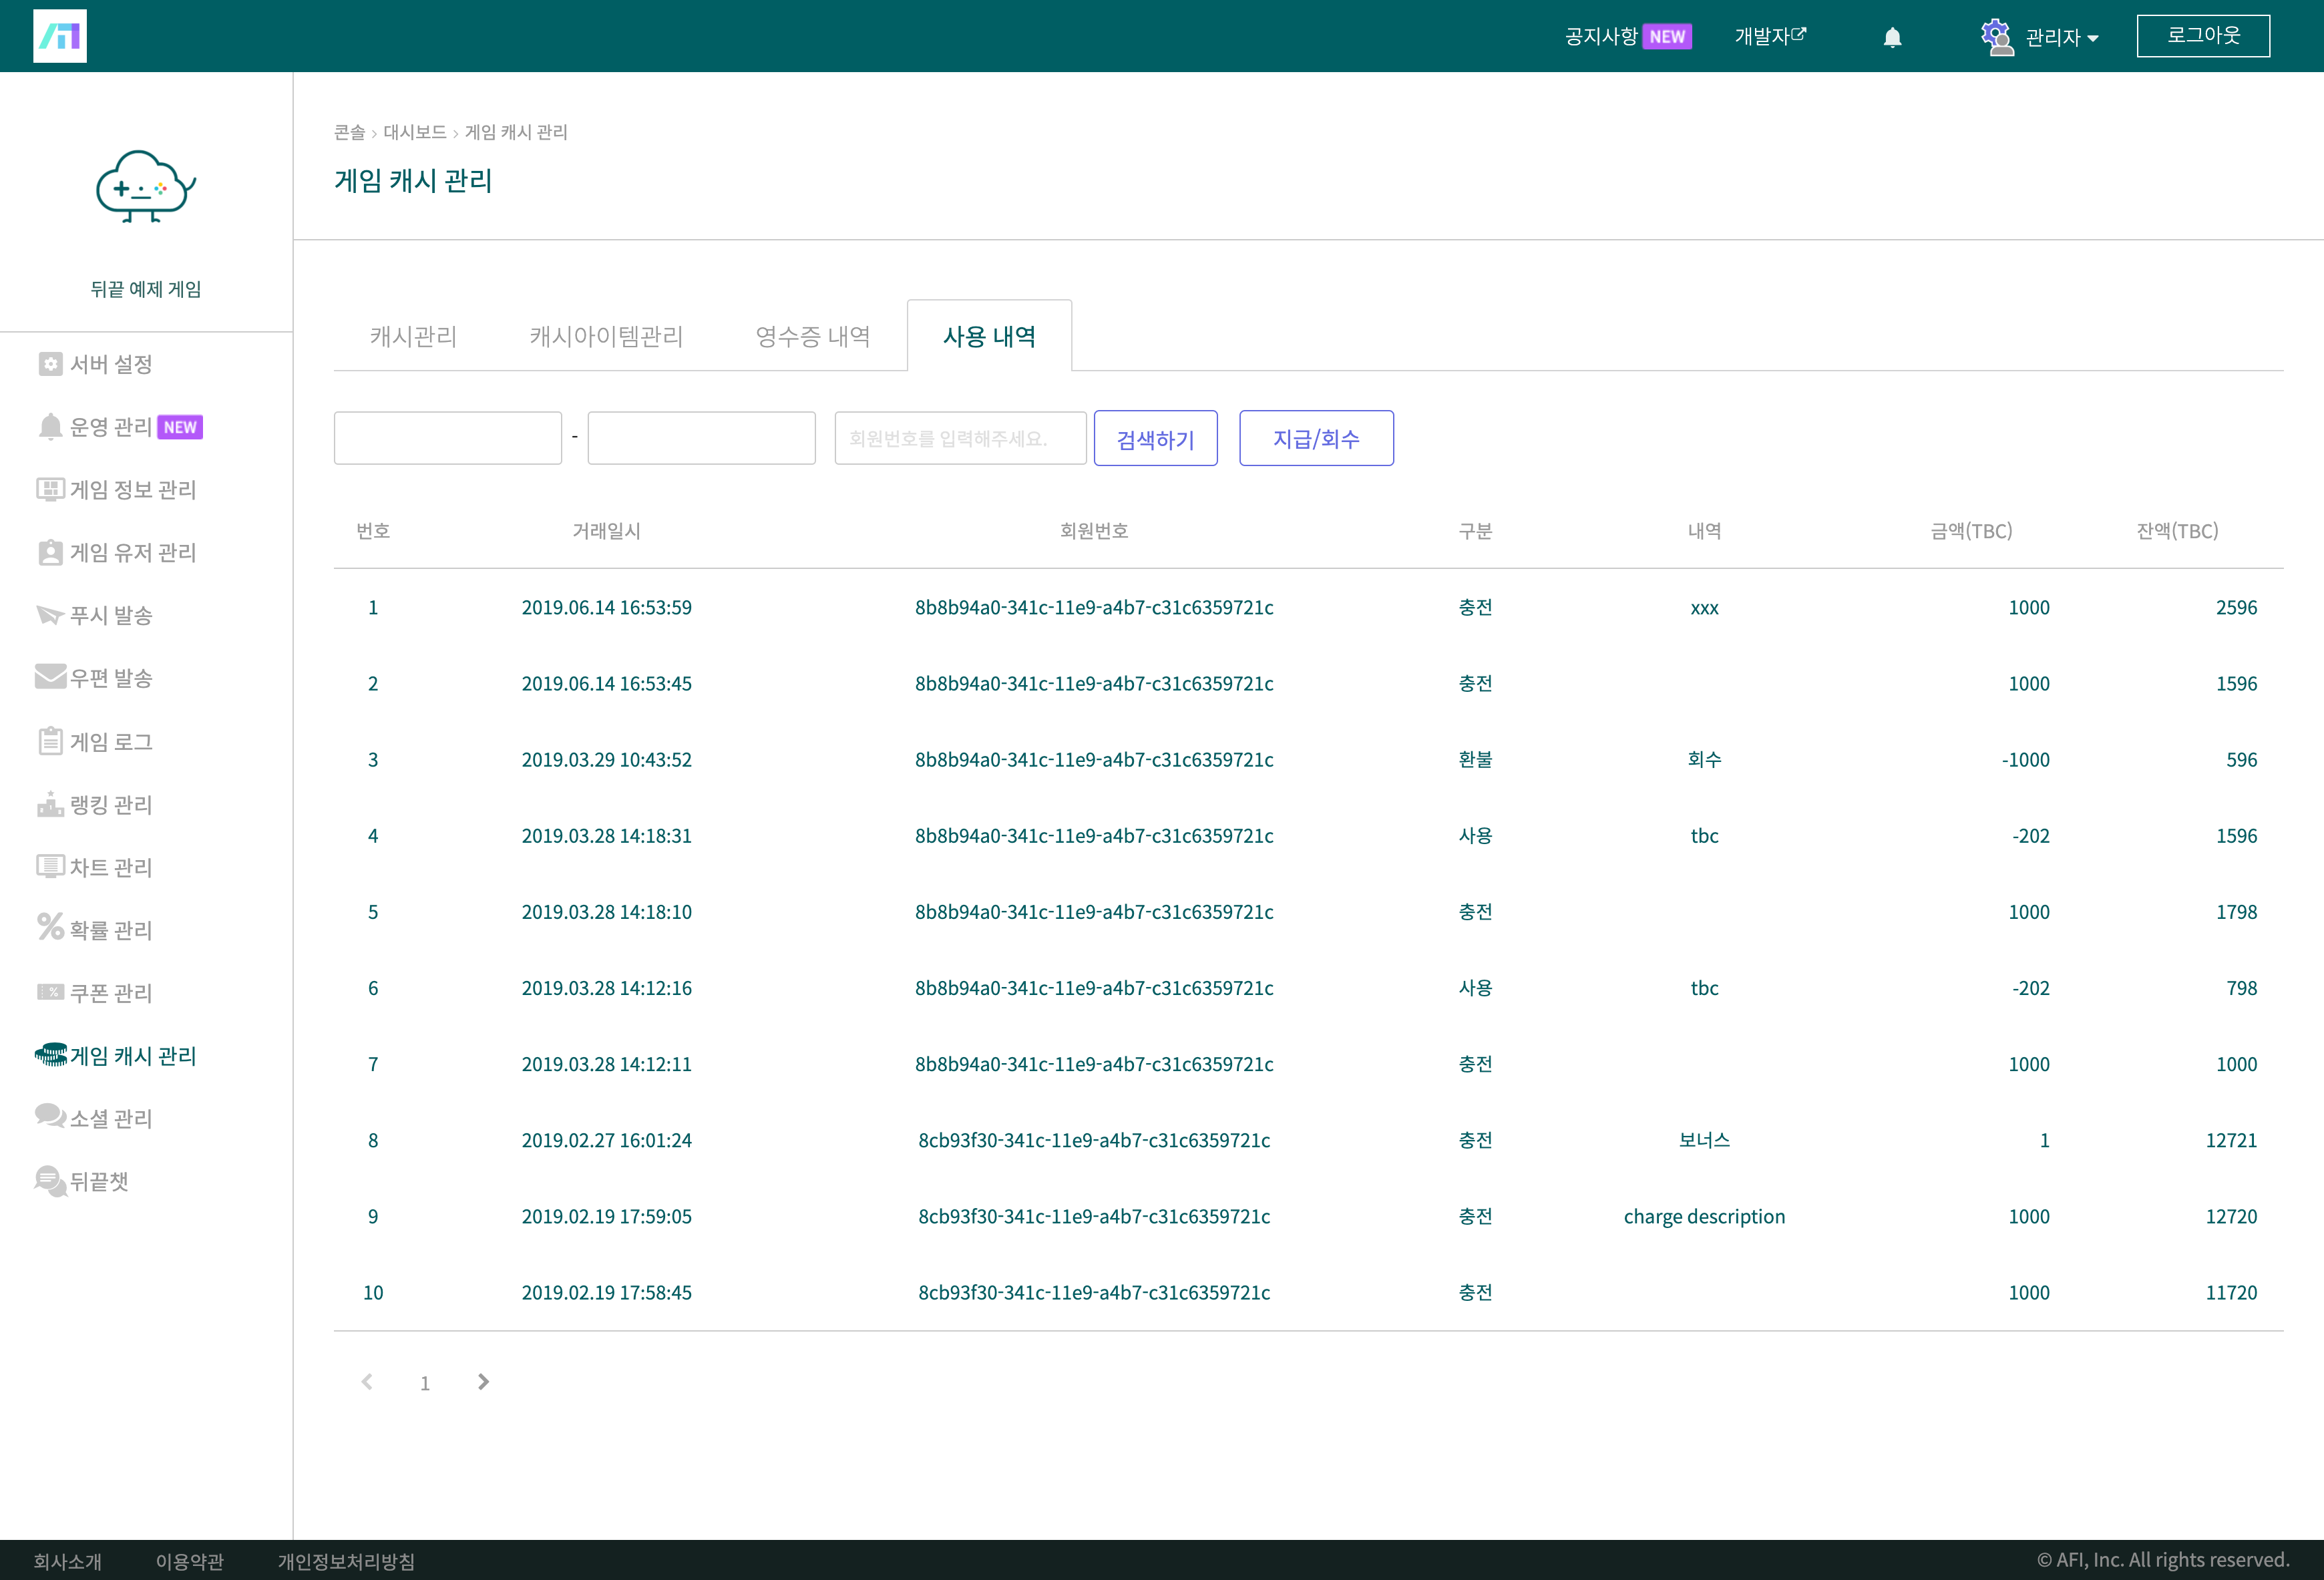Viewport: 2324px width, 1580px height.
Task: Click balance 11720 in row 10
Action: tap(2231, 1292)
